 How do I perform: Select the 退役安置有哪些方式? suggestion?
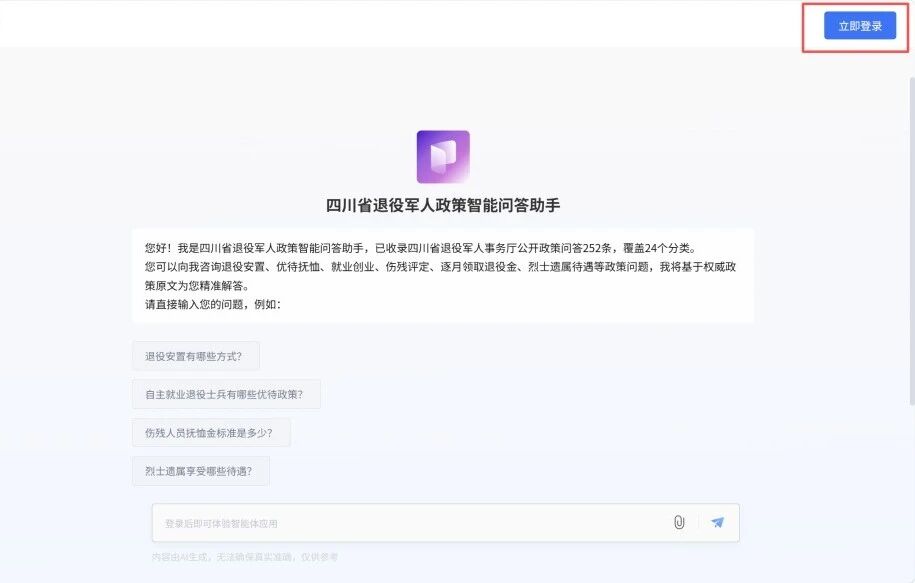point(195,356)
